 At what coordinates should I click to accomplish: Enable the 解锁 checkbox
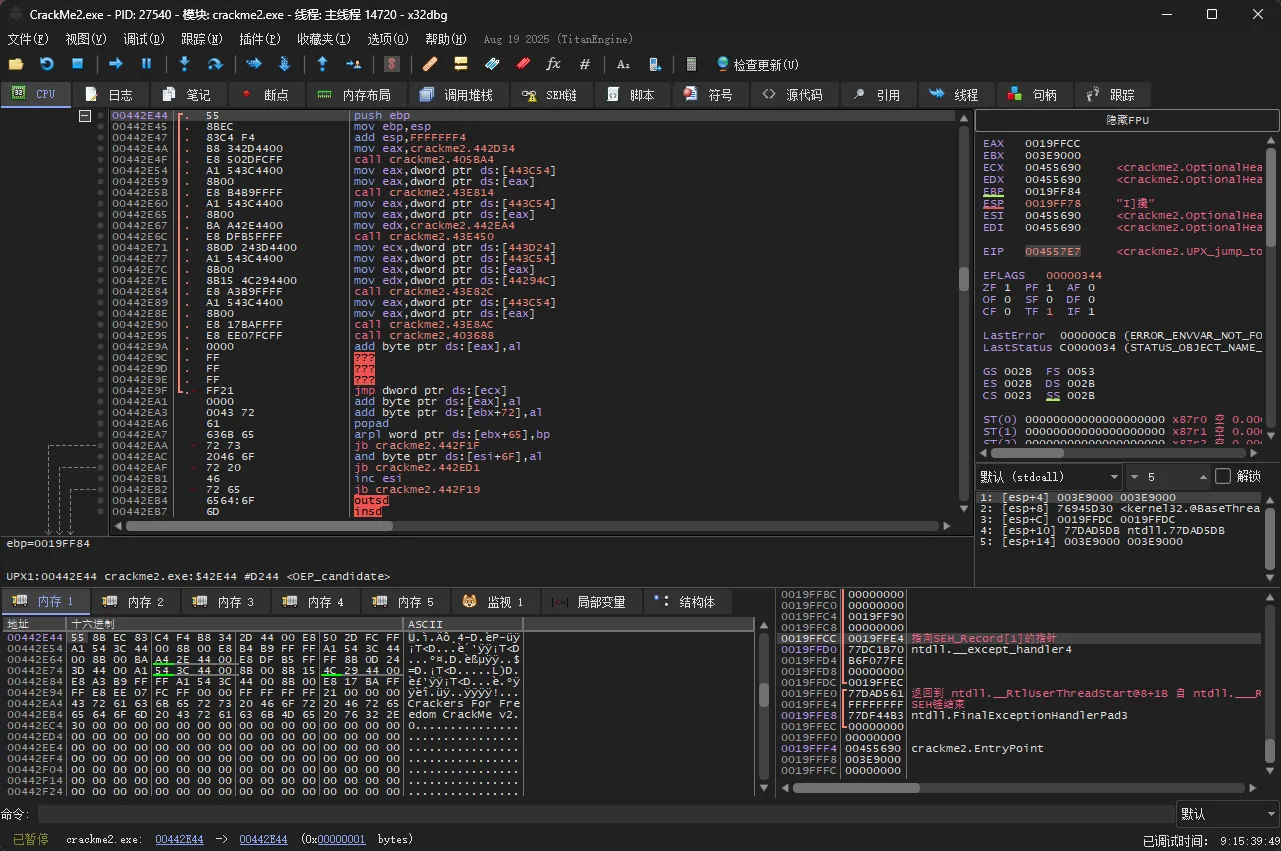[x=1222, y=476]
